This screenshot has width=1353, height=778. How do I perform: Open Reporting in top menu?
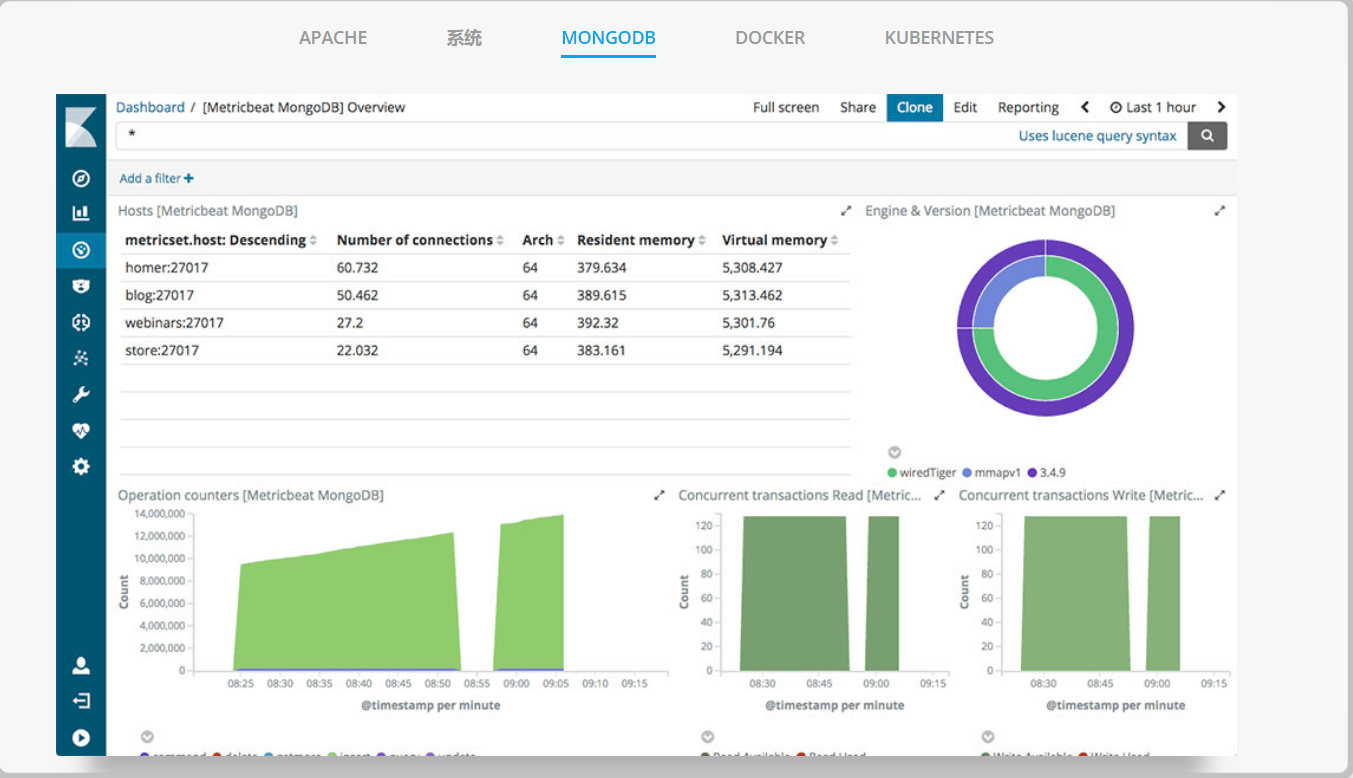tap(1028, 107)
